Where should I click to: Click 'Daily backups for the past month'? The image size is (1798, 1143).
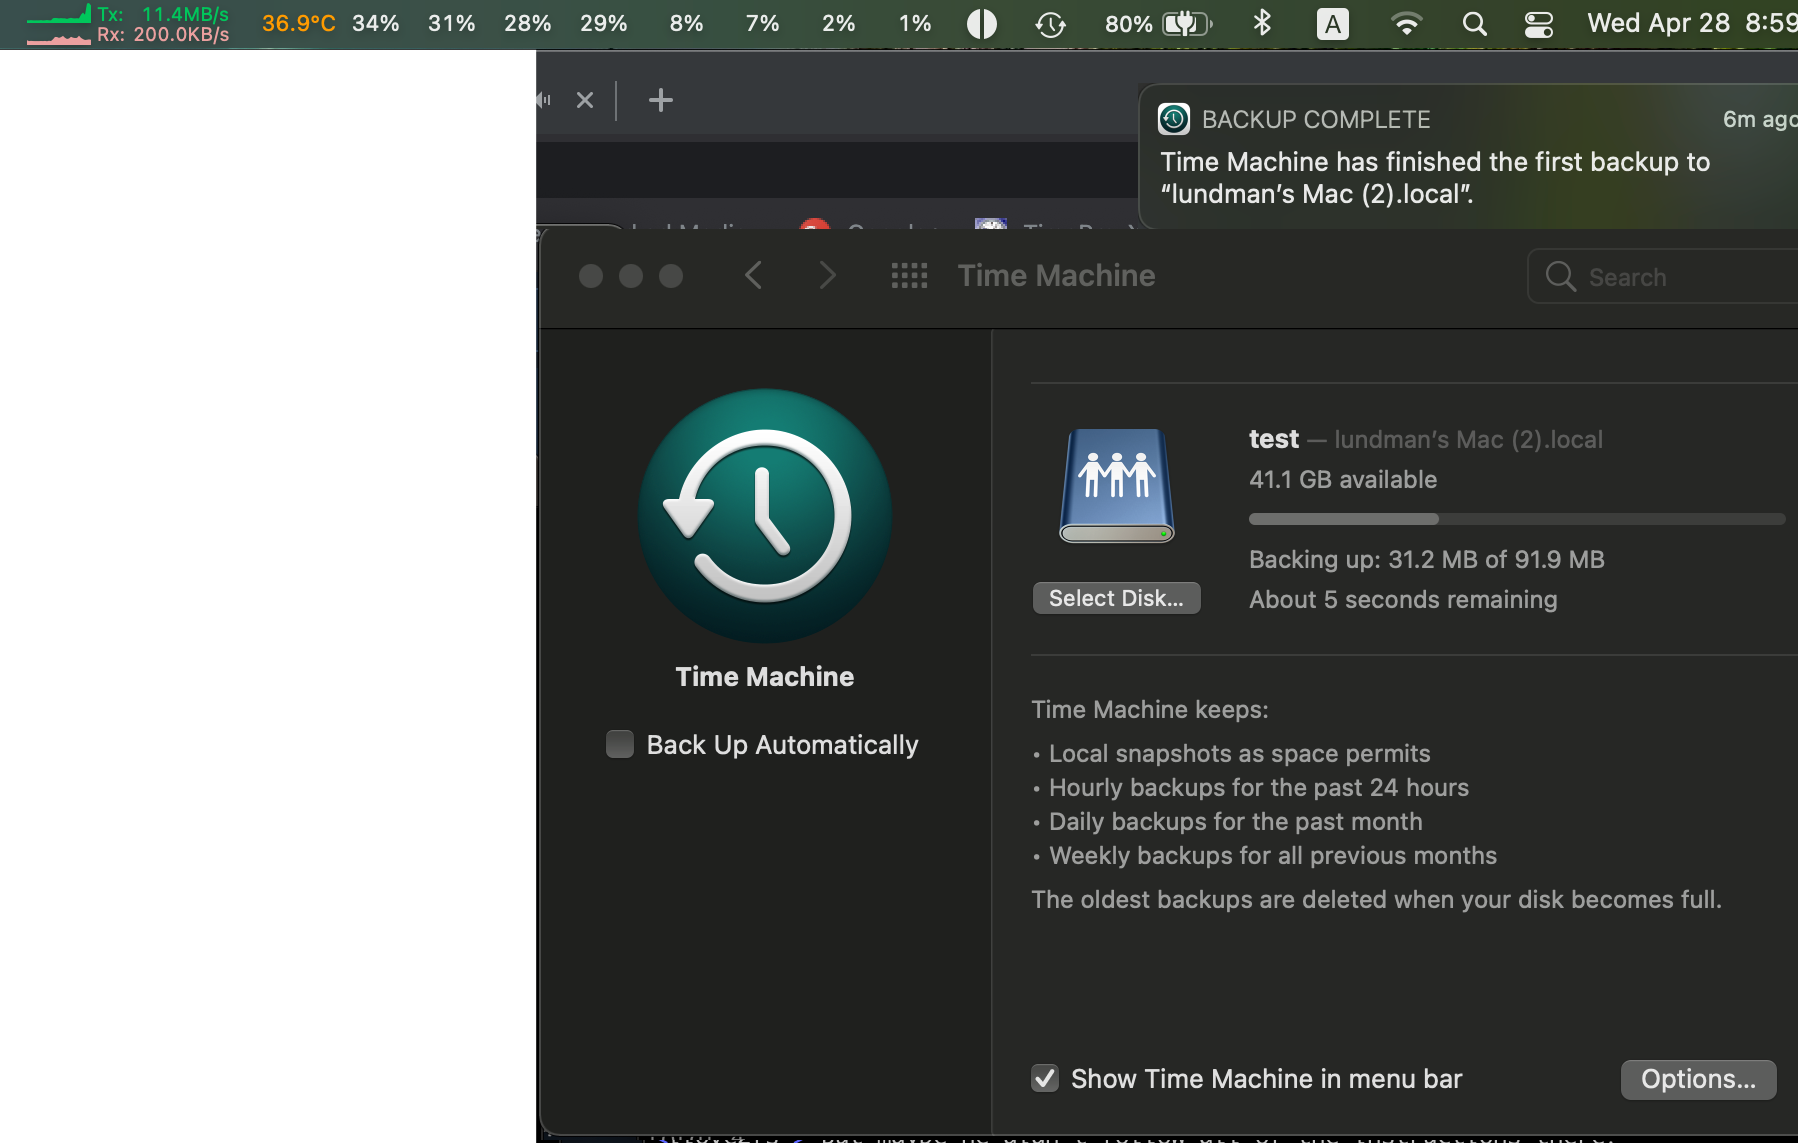(1235, 821)
